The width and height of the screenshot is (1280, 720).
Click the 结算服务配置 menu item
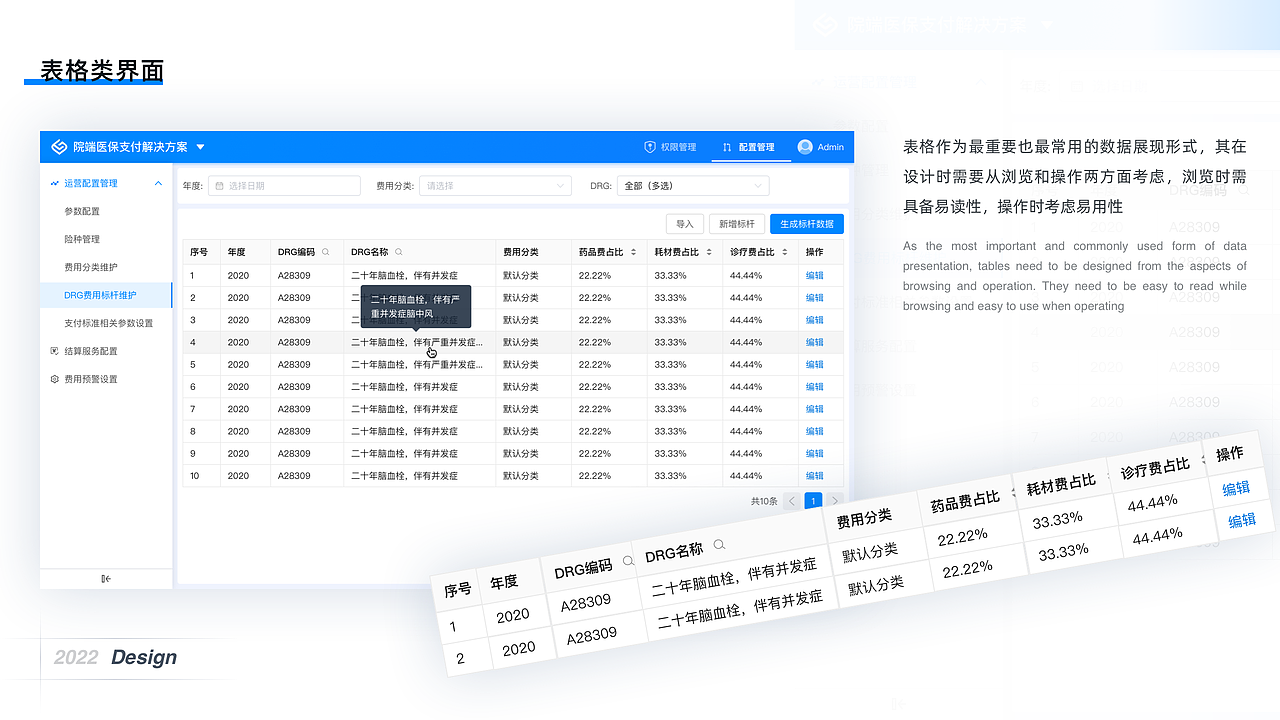(91, 351)
